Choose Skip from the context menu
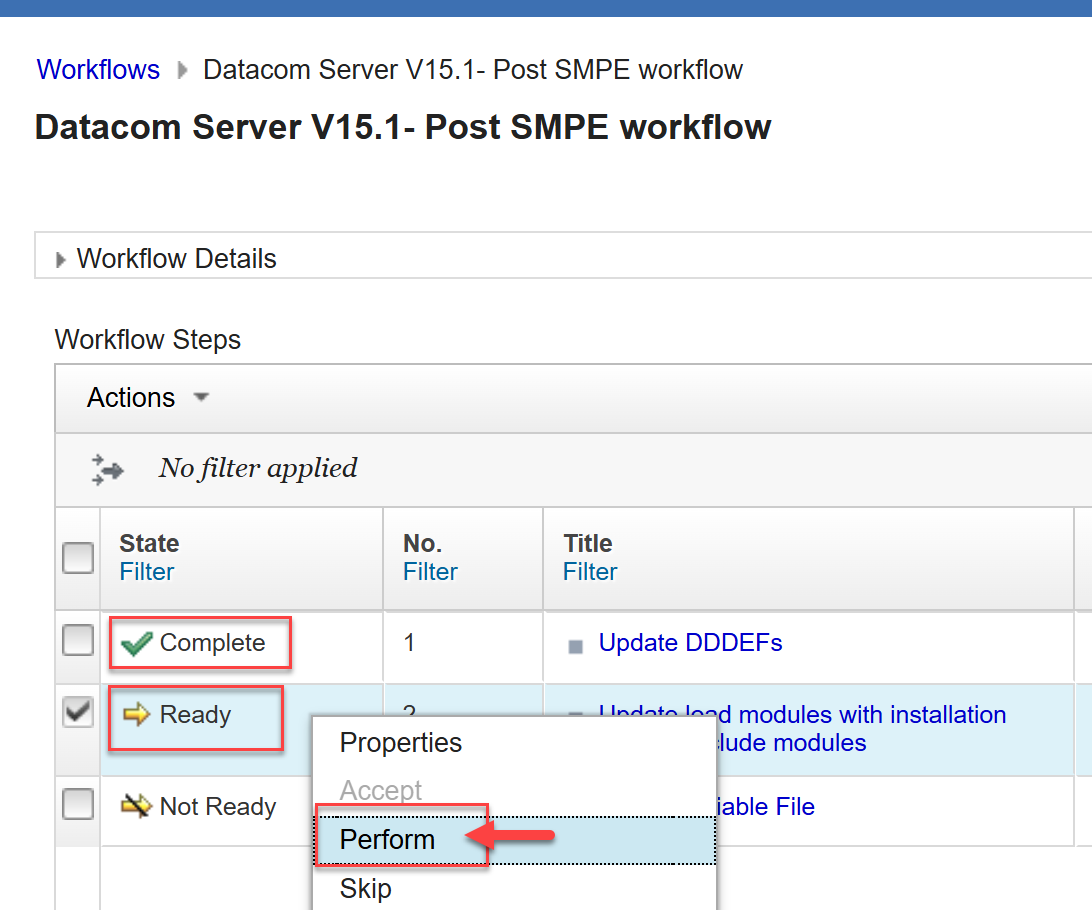Screen dimensions: 1092x910 (x=365, y=888)
